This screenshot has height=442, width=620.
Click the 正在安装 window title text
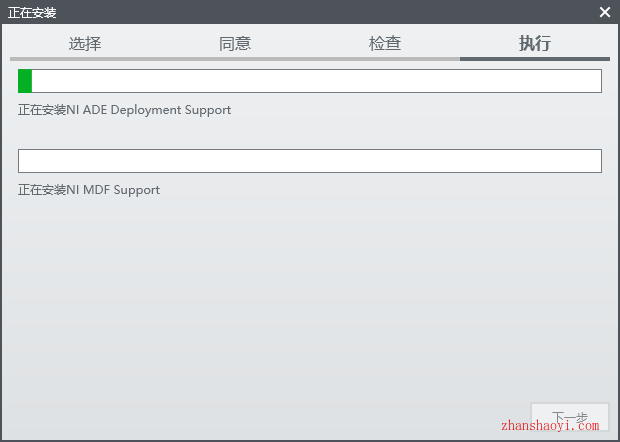(32, 13)
